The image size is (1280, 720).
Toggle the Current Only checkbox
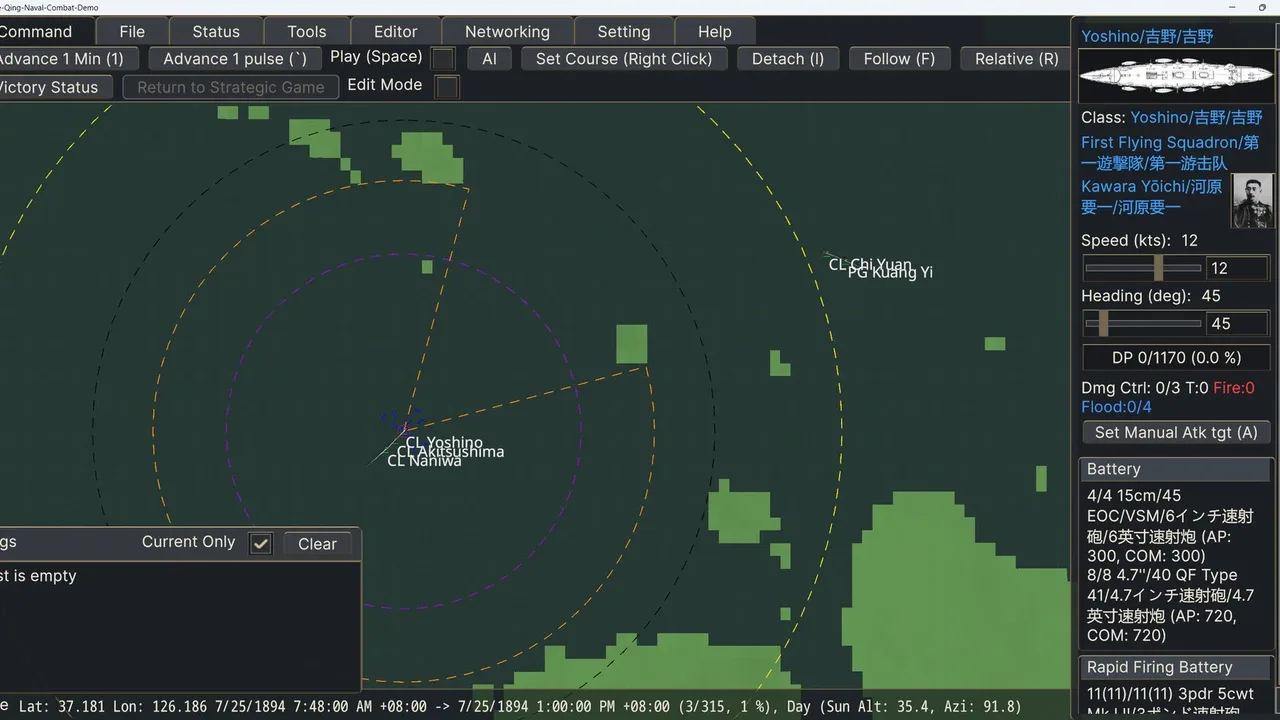[261, 543]
